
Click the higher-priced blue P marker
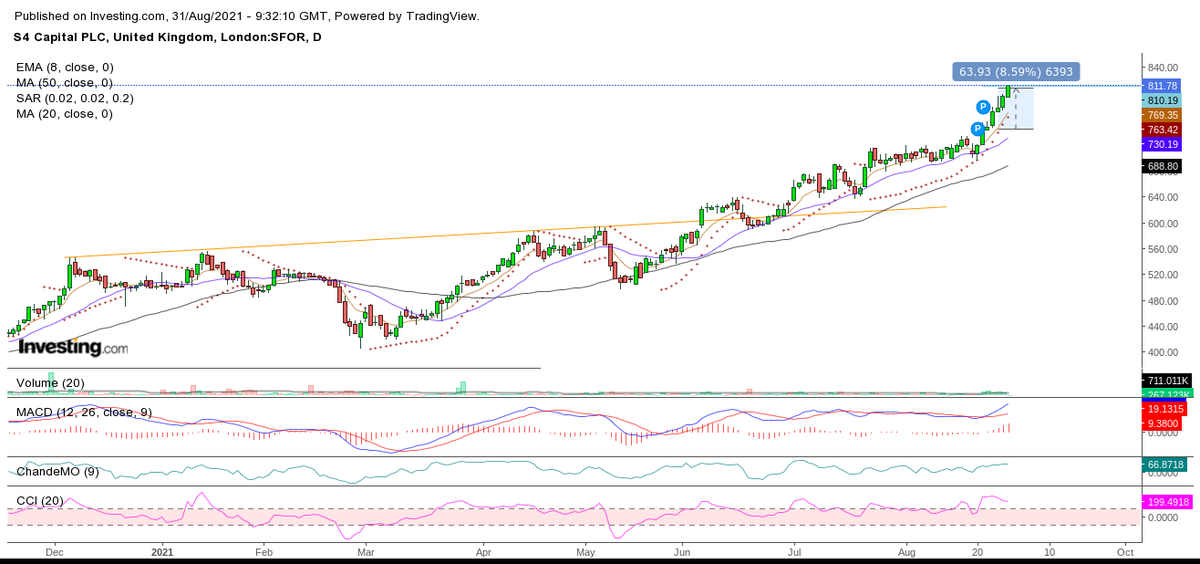pyautogui.click(x=983, y=106)
